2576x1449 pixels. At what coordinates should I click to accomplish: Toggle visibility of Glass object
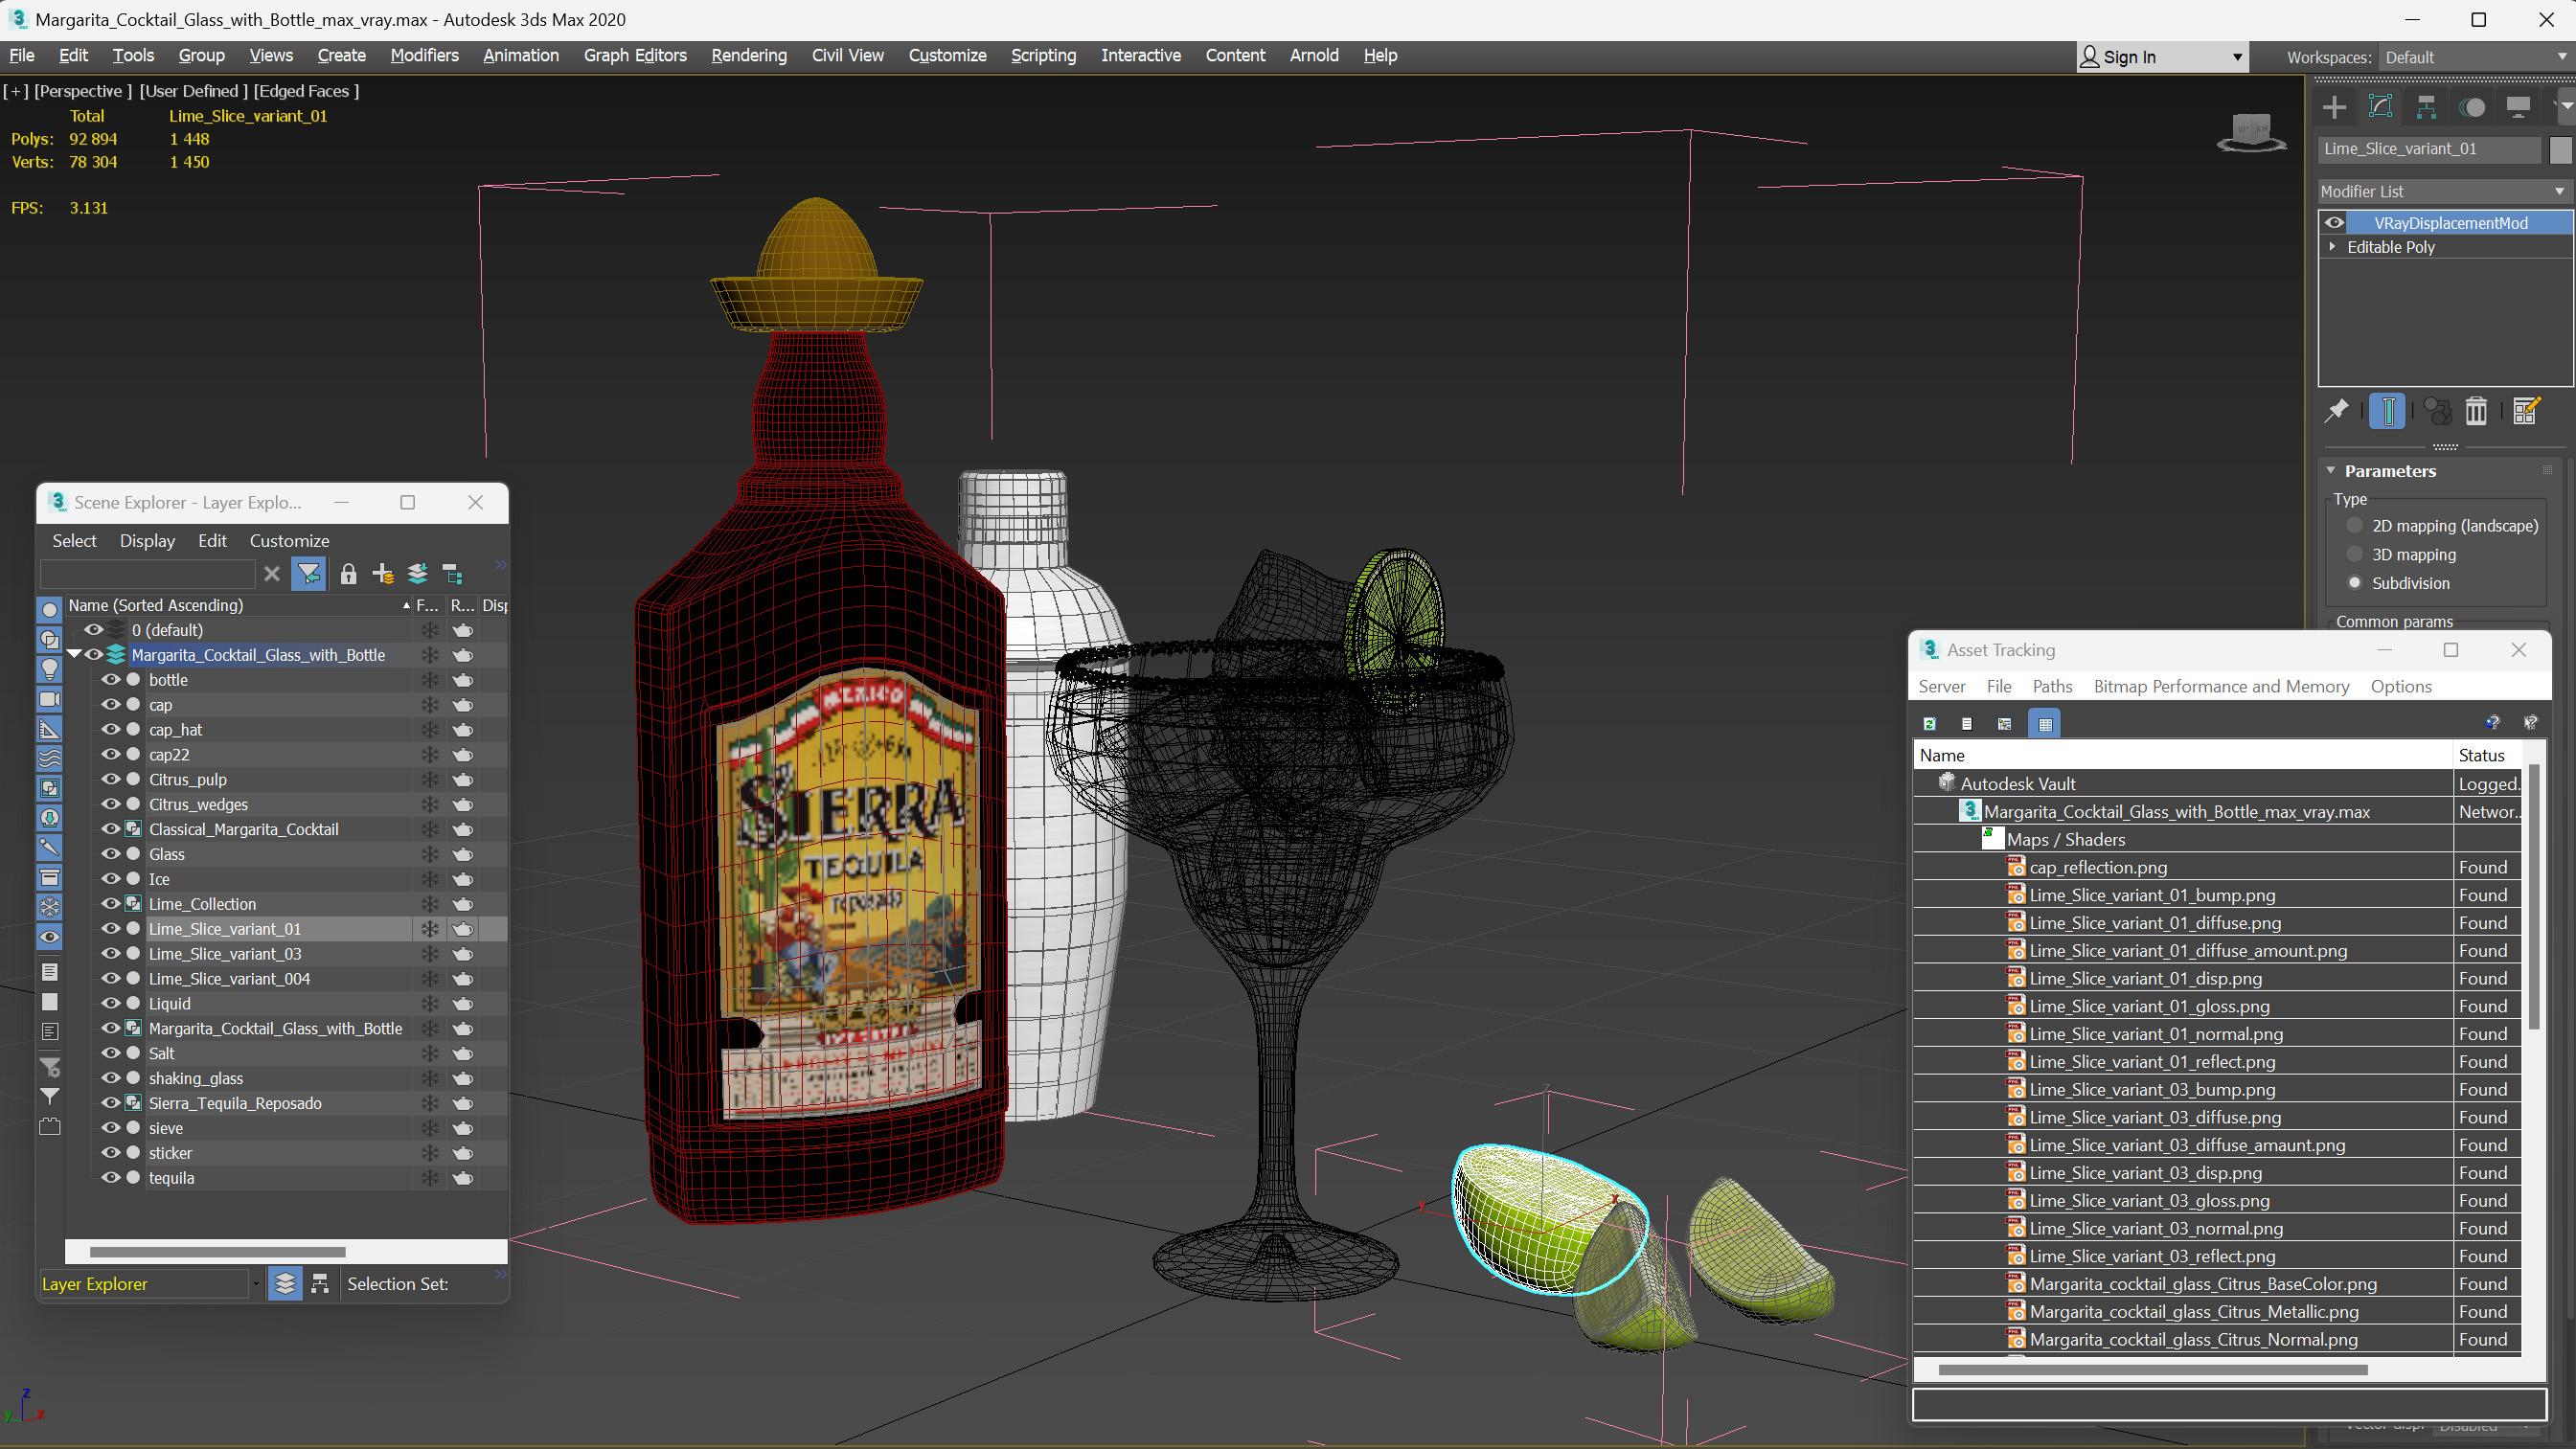(111, 854)
